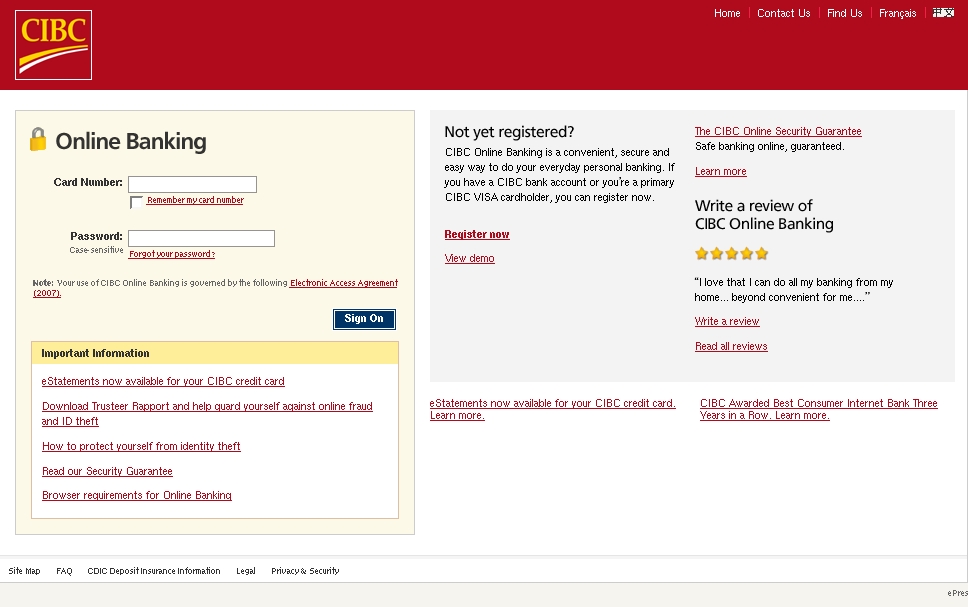
Task: Open the View demo link
Action: pos(469,258)
